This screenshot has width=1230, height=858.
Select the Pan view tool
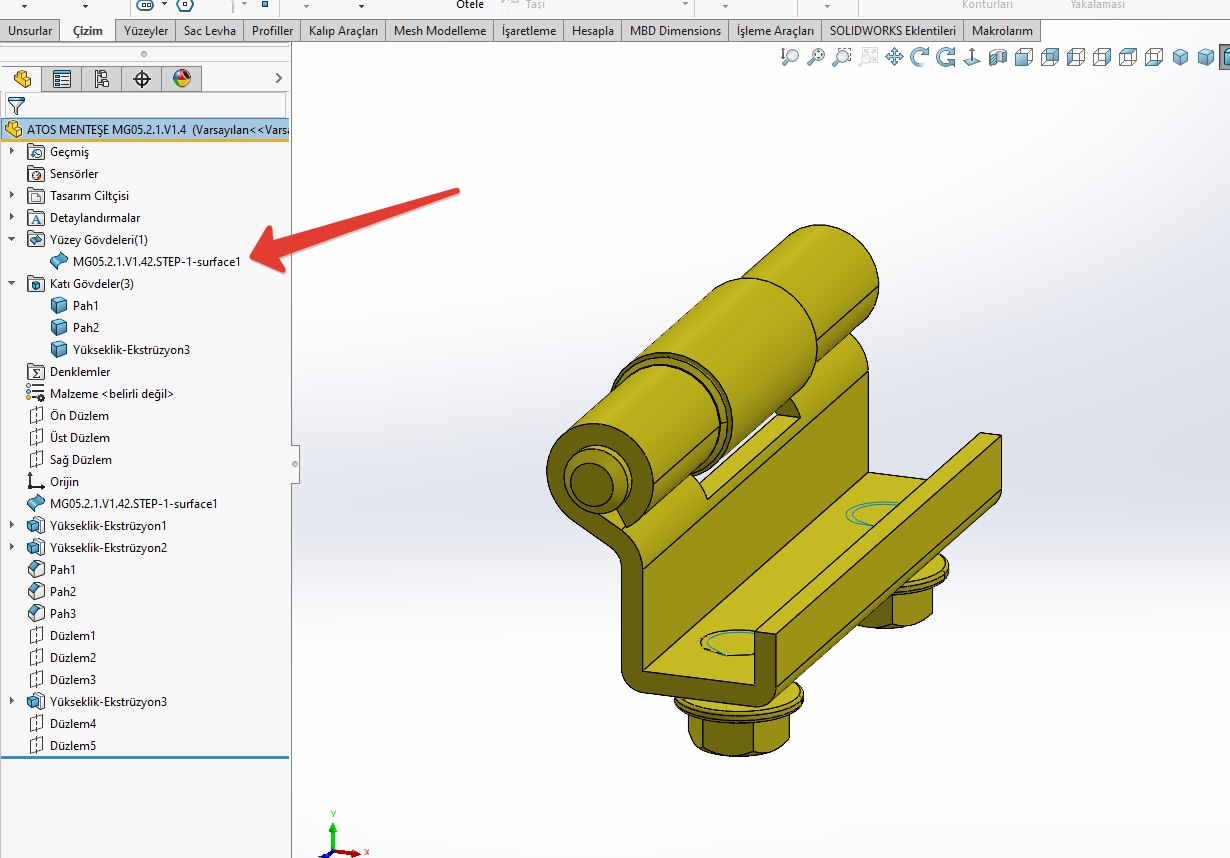click(x=894, y=57)
